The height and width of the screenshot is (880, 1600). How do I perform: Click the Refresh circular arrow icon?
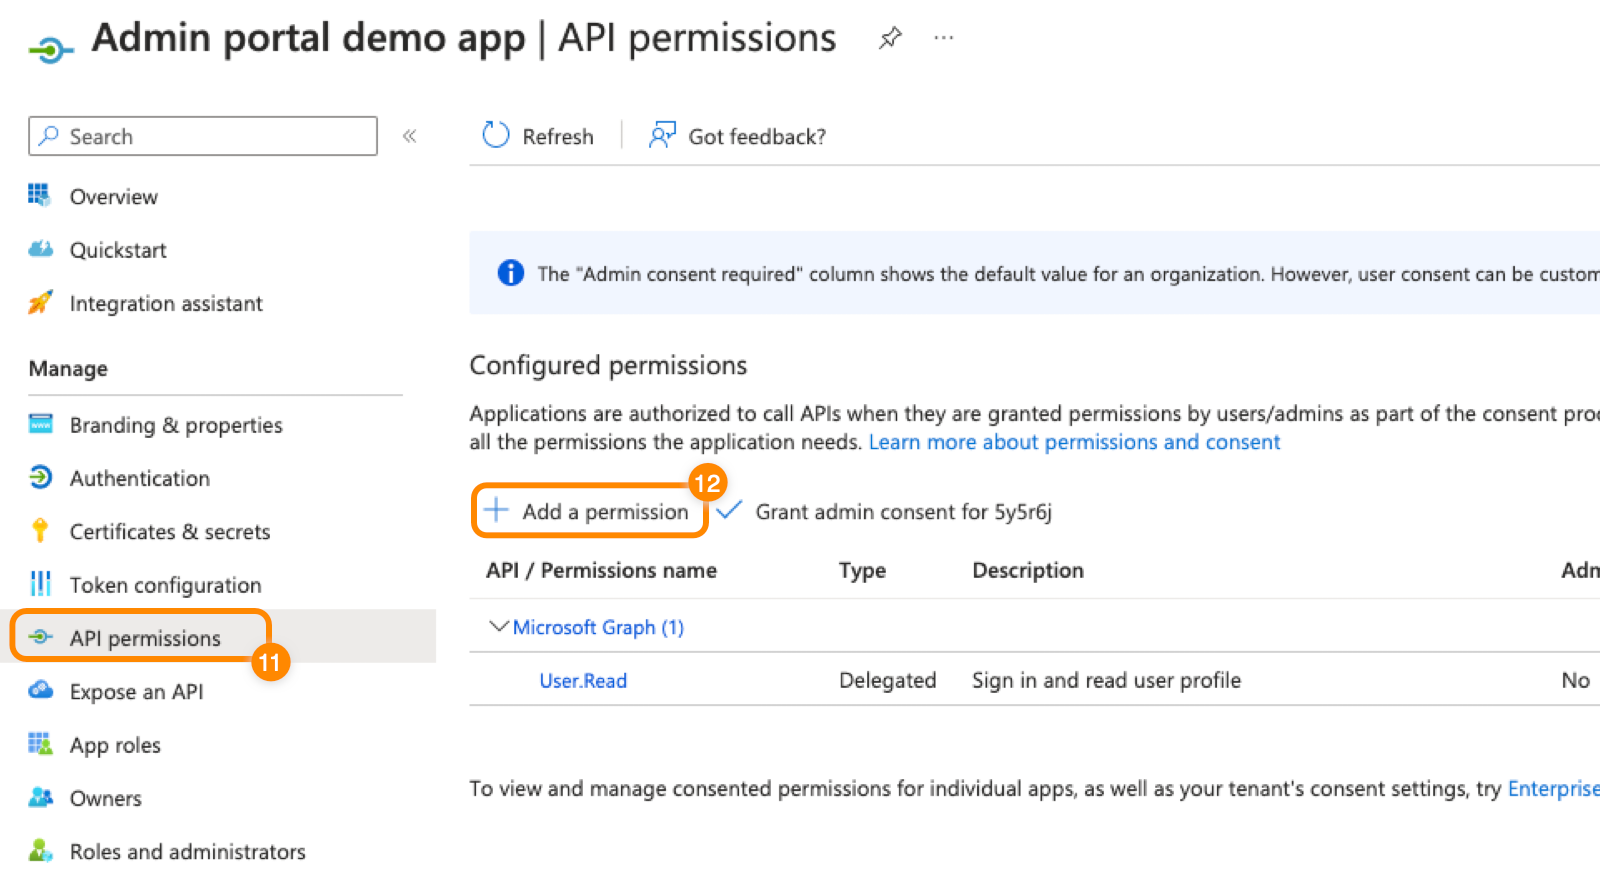(x=496, y=135)
